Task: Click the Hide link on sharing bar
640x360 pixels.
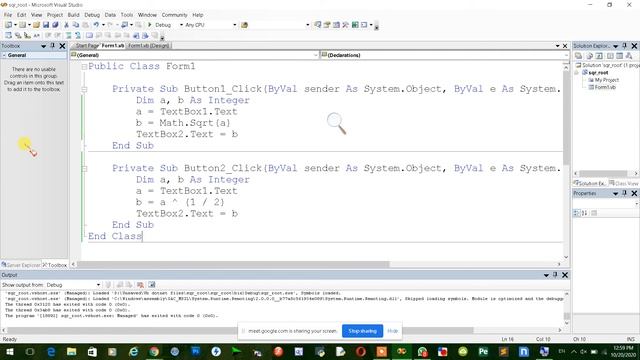Action: pos(393,331)
